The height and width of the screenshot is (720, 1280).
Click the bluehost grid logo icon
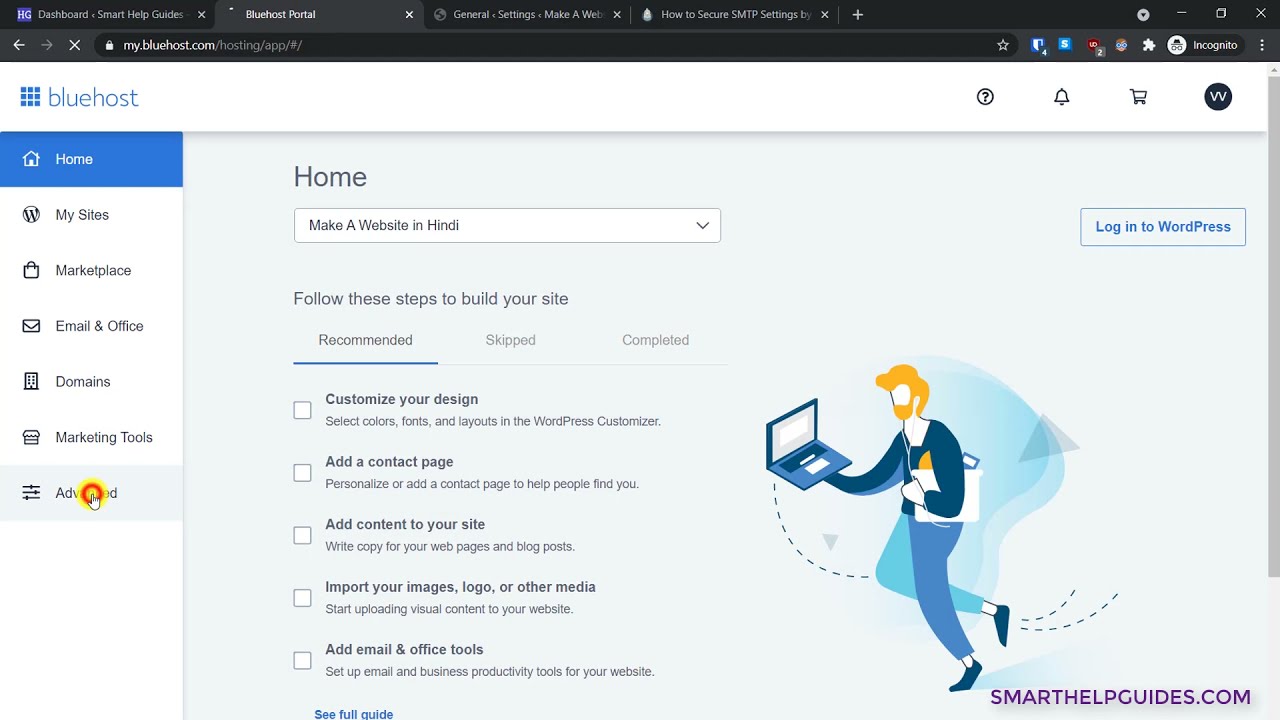30,97
